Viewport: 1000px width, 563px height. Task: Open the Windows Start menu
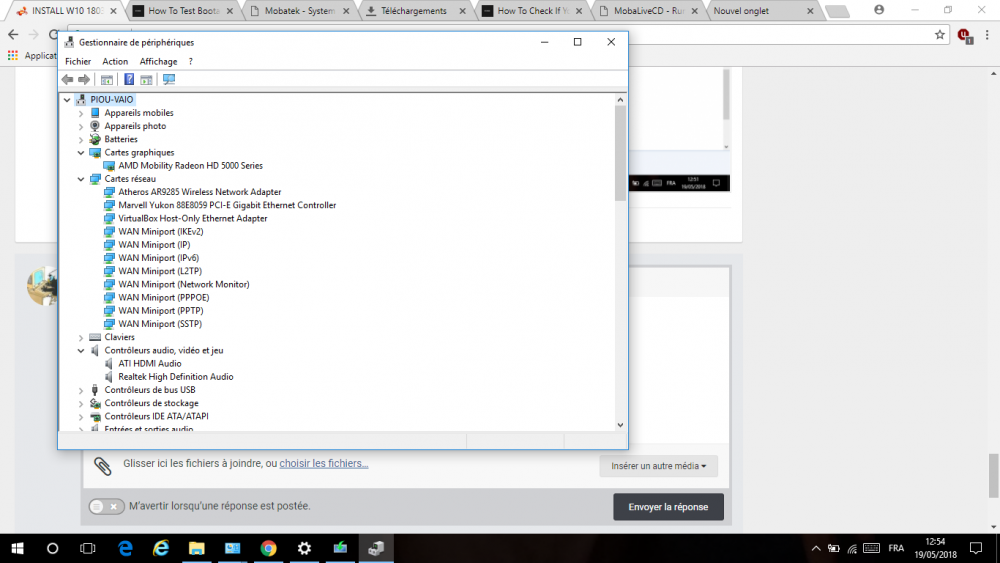(17, 548)
